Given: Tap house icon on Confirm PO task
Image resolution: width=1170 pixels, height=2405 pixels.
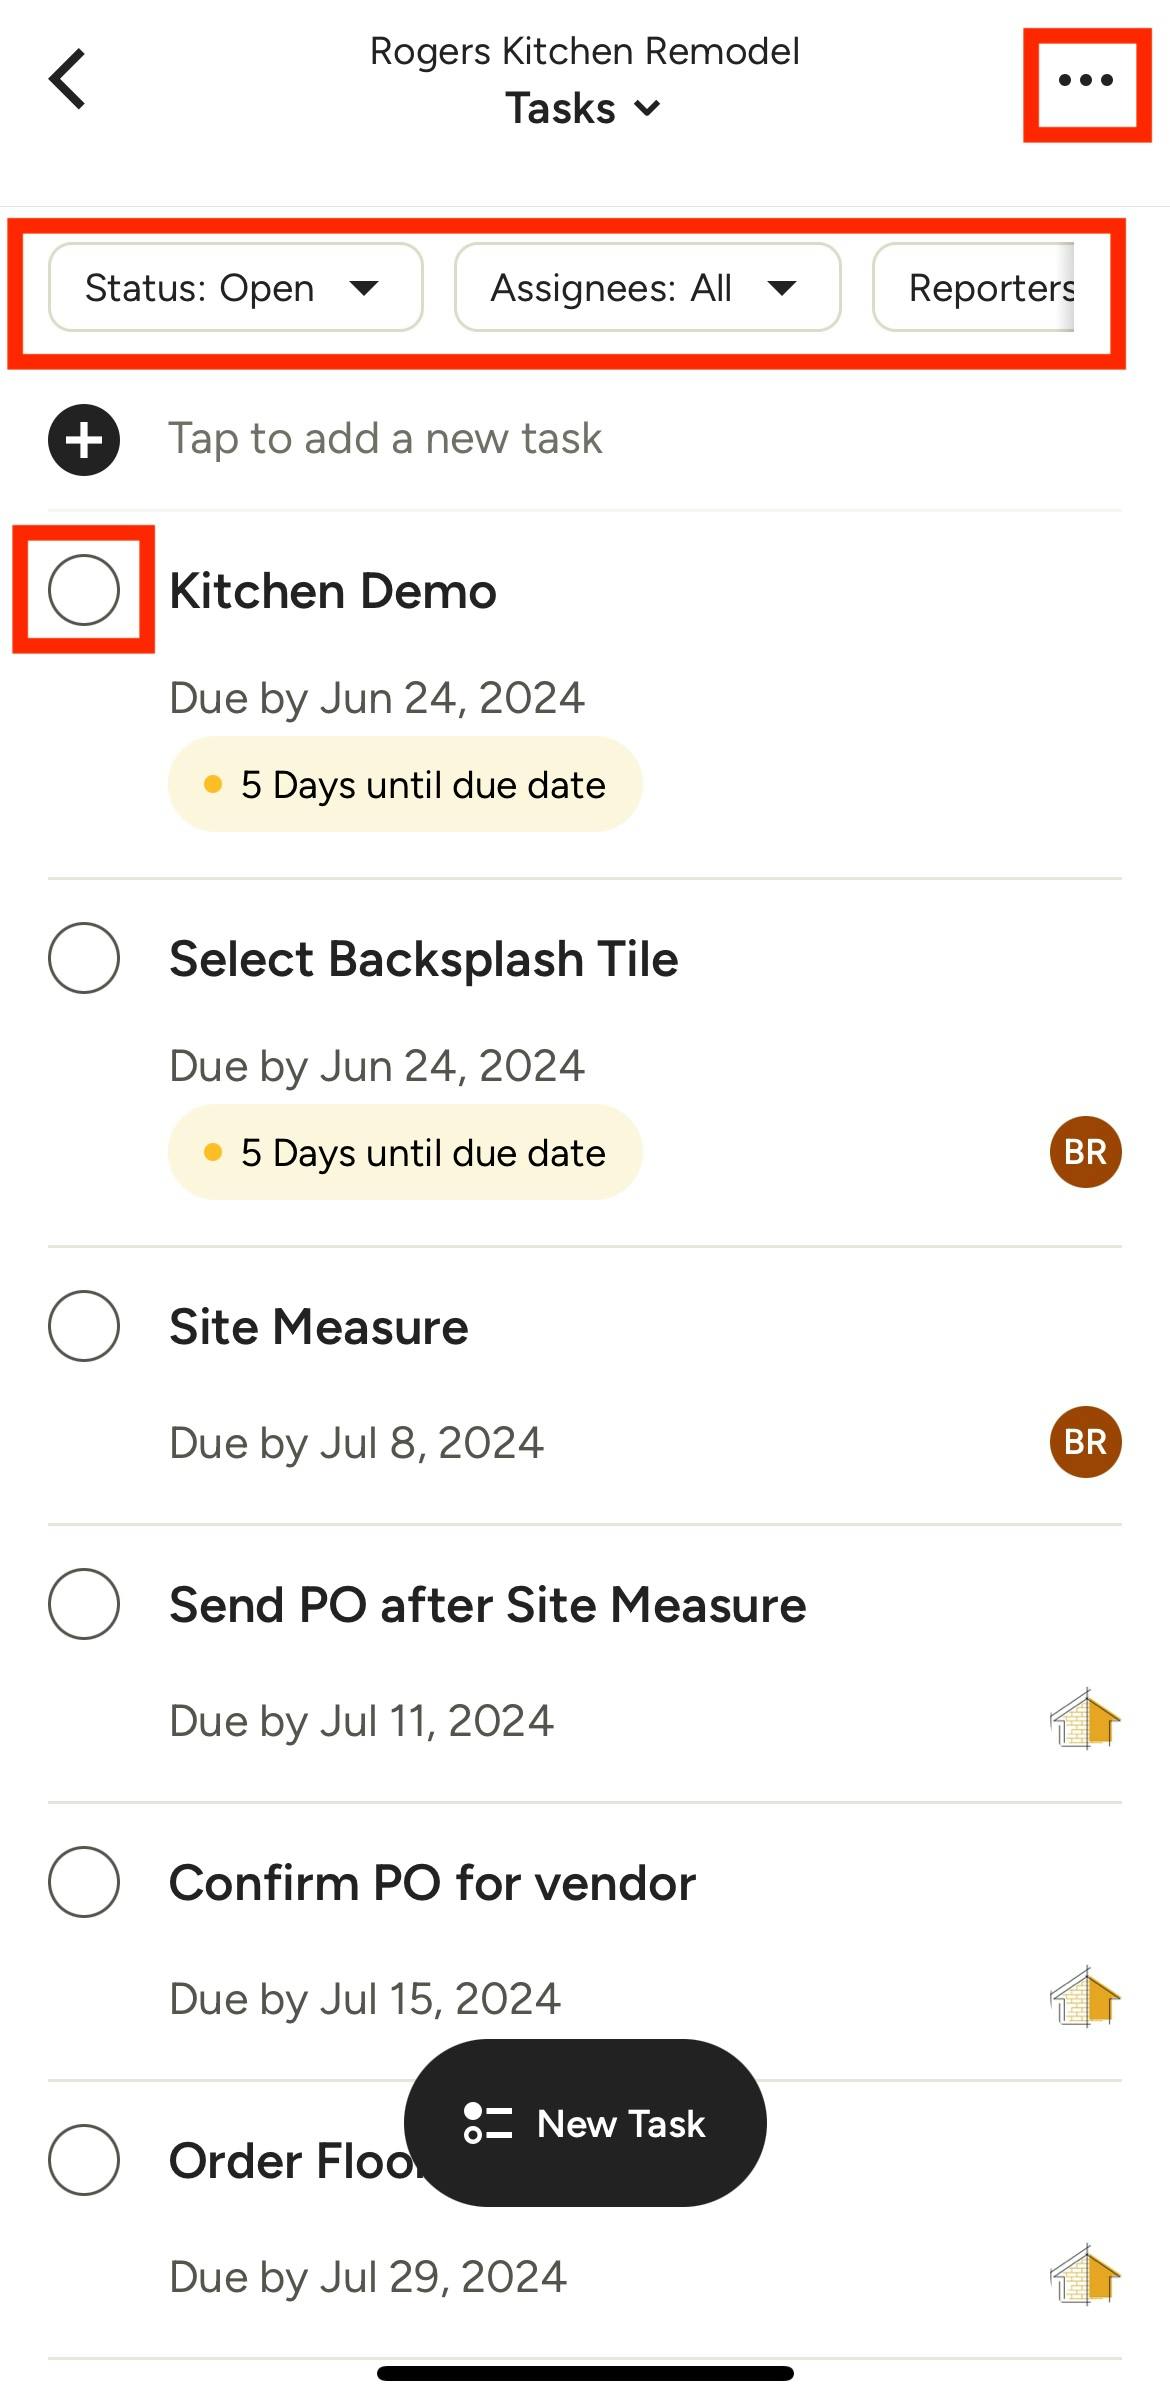Looking at the screenshot, I should click(x=1085, y=1997).
